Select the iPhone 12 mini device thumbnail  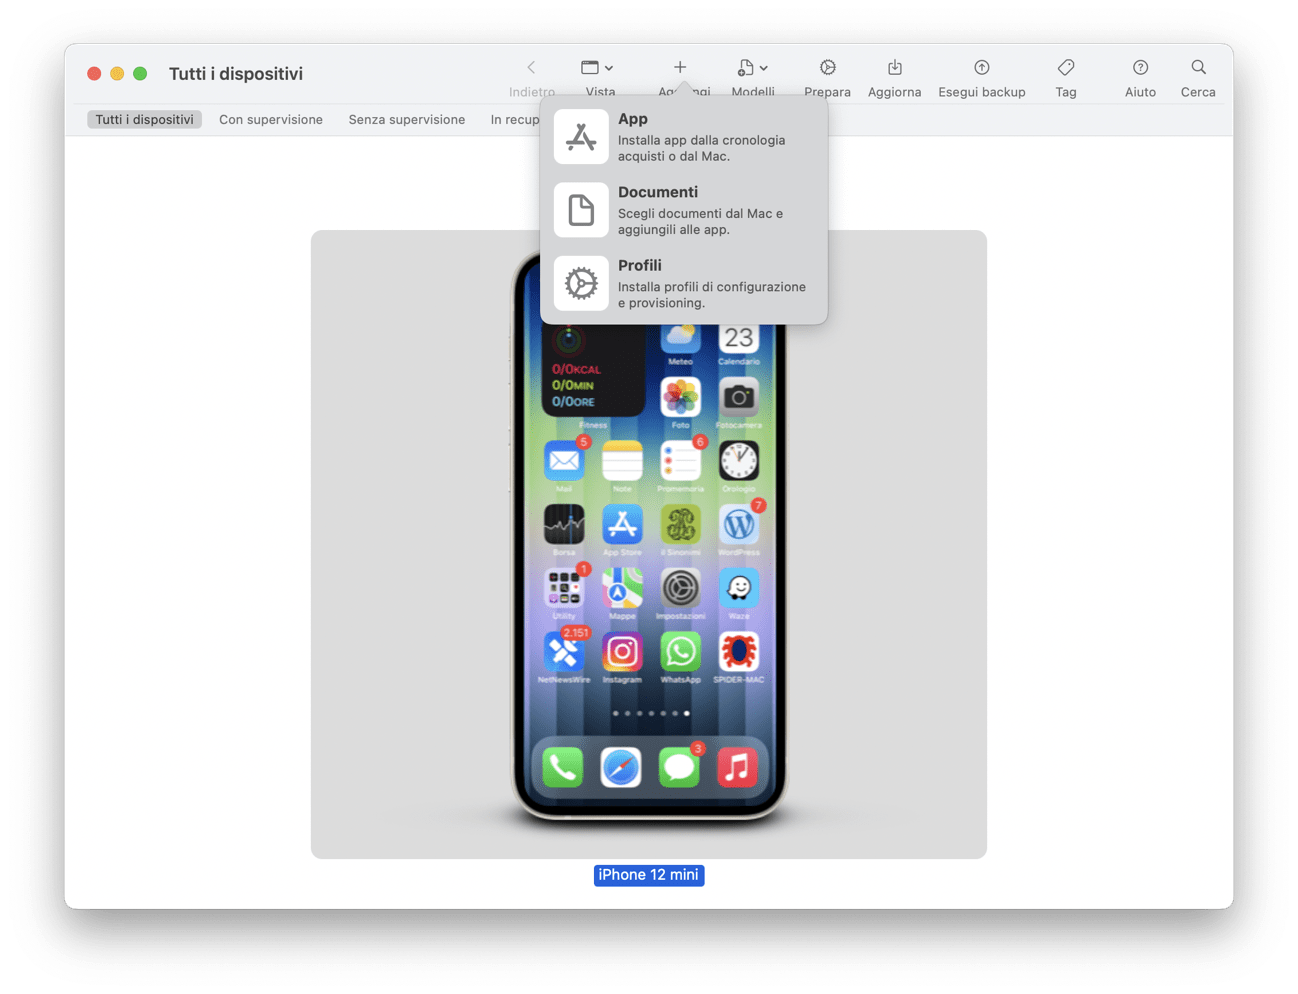pyautogui.click(x=649, y=544)
